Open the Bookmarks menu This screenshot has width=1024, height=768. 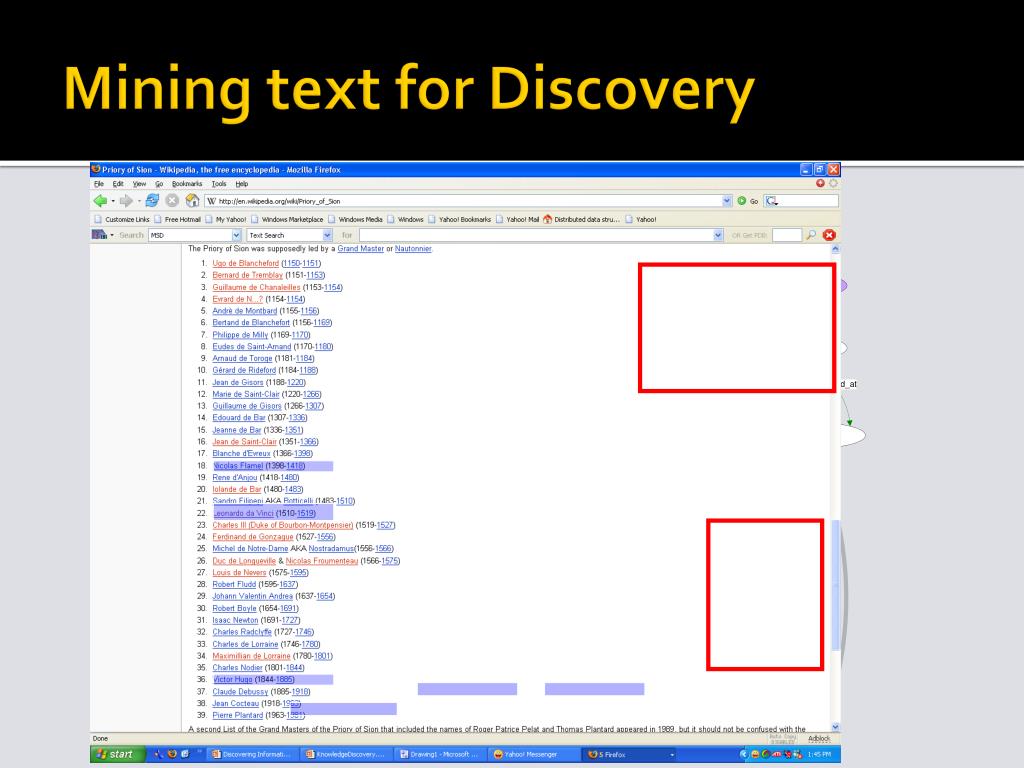point(187,184)
